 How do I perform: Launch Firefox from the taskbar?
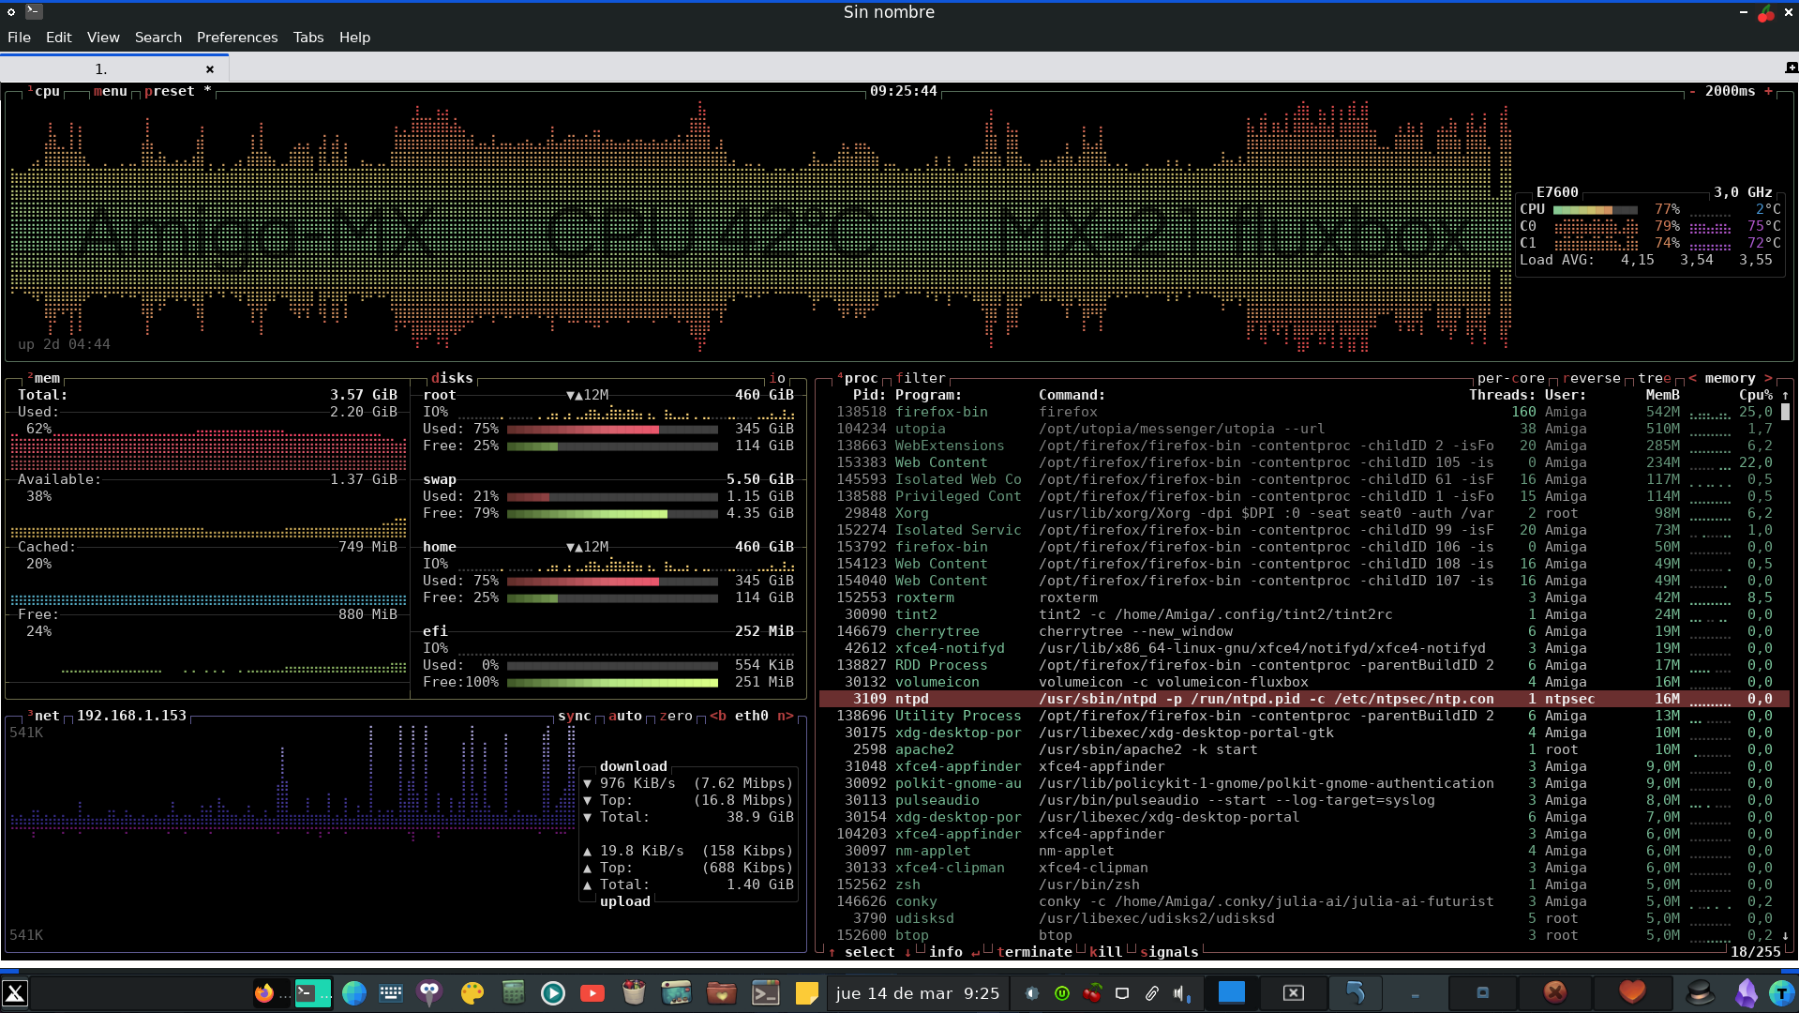click(x=264, y=992)
